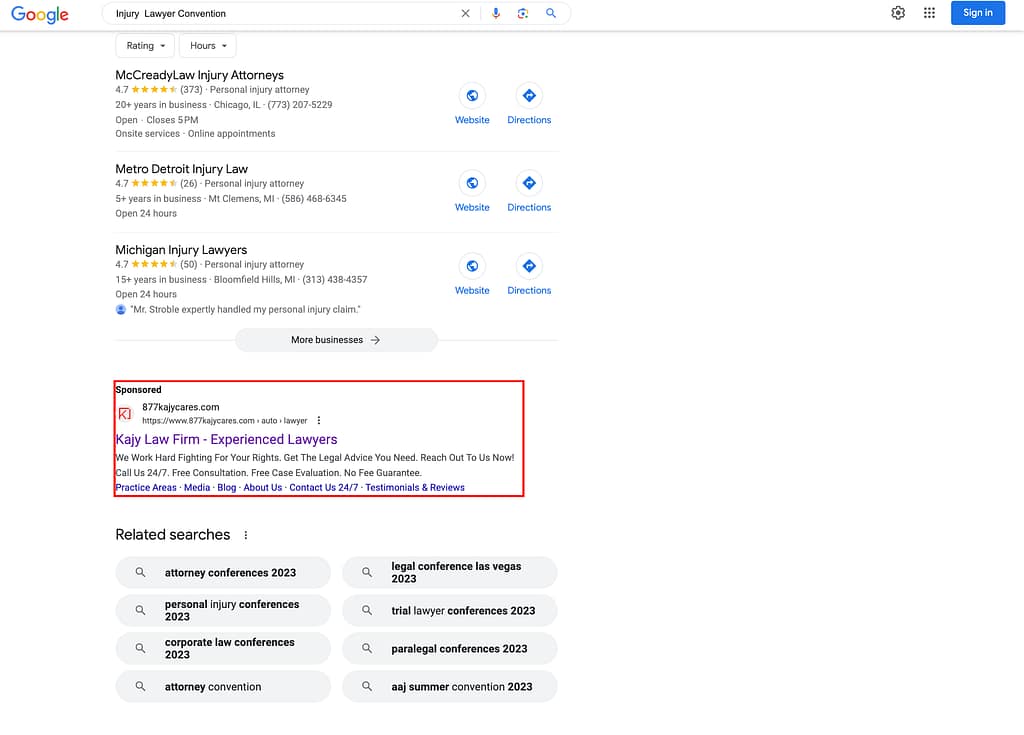Search corporate law conferences 2023 suggestion
This screenshot has height=735, width=1024.
point(223,649)
